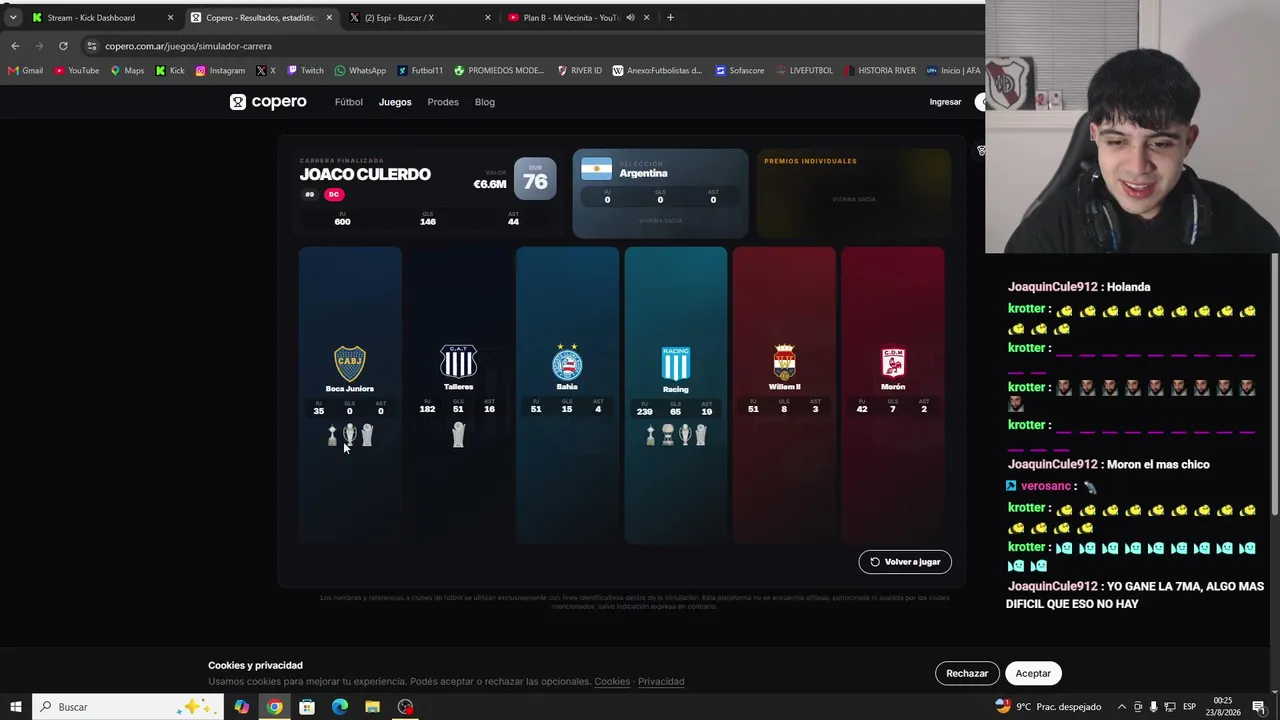Reject cookies with the Rechazar button
This screenshot has width=1280, height=720.
point(967,674)
